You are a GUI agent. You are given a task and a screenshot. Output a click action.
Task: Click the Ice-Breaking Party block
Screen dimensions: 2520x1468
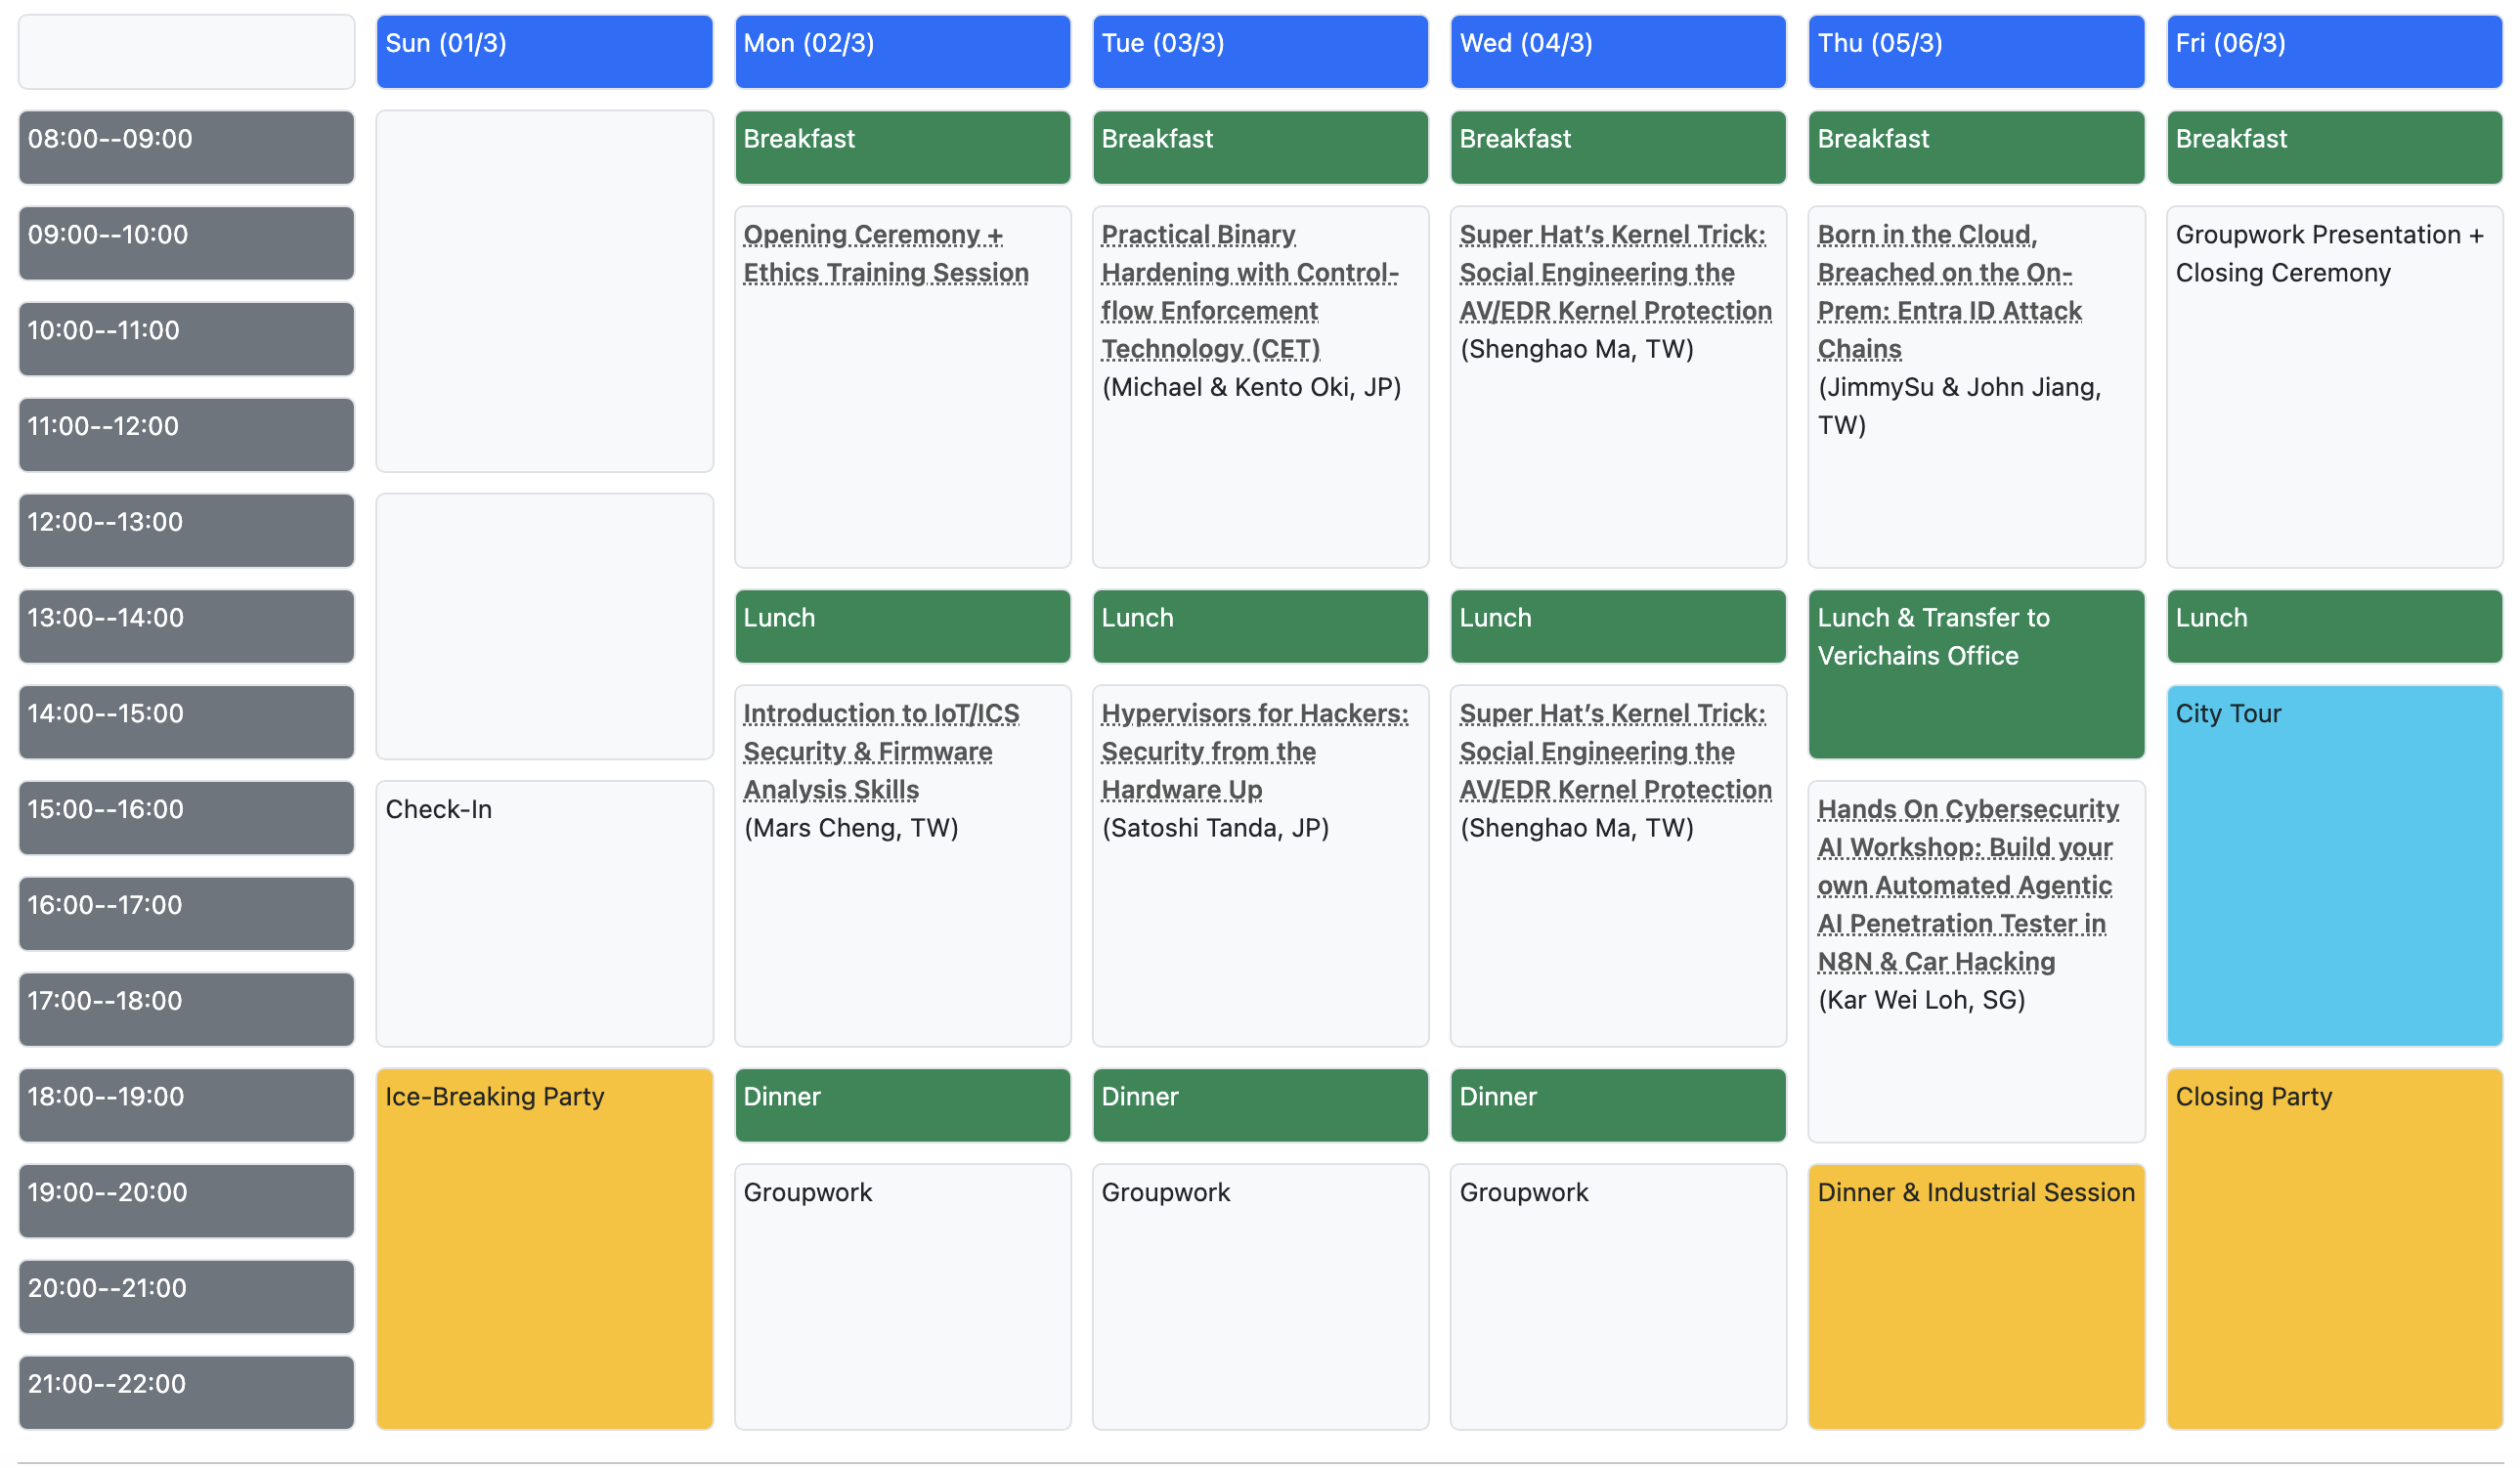click(544, 1248)
